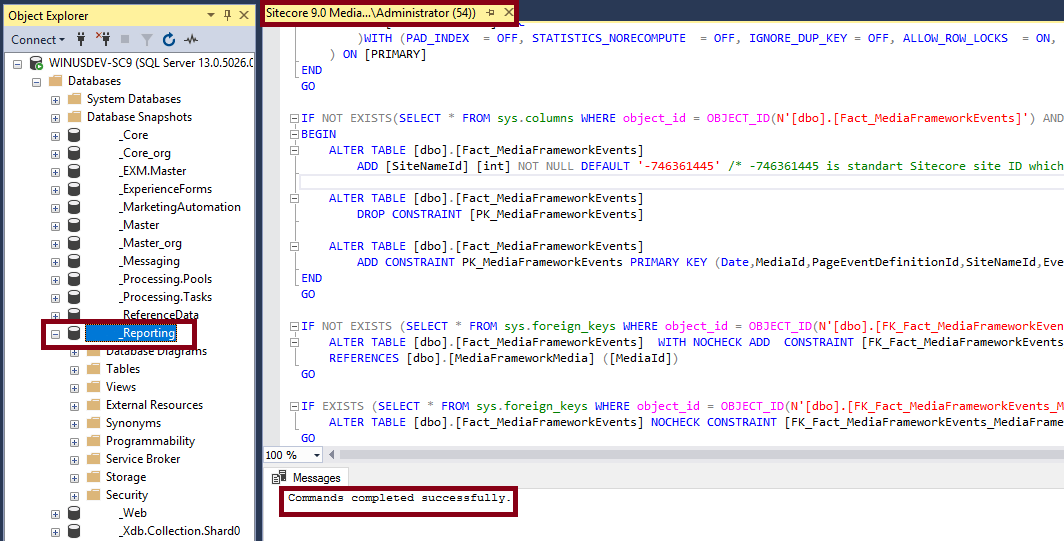Expand the _ExperienceForms database node
The height and width of the screenshot is (541, 1064).
[x=56, y=189]
